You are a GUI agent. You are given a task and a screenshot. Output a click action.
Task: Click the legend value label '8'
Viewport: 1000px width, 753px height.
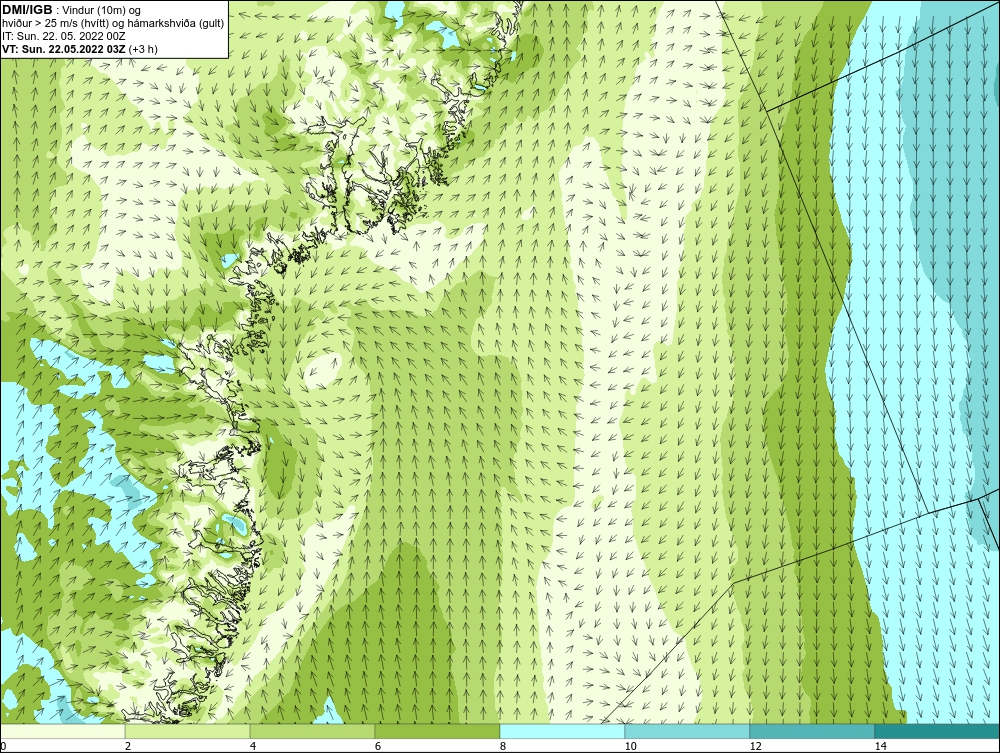(x=503, y=747)
